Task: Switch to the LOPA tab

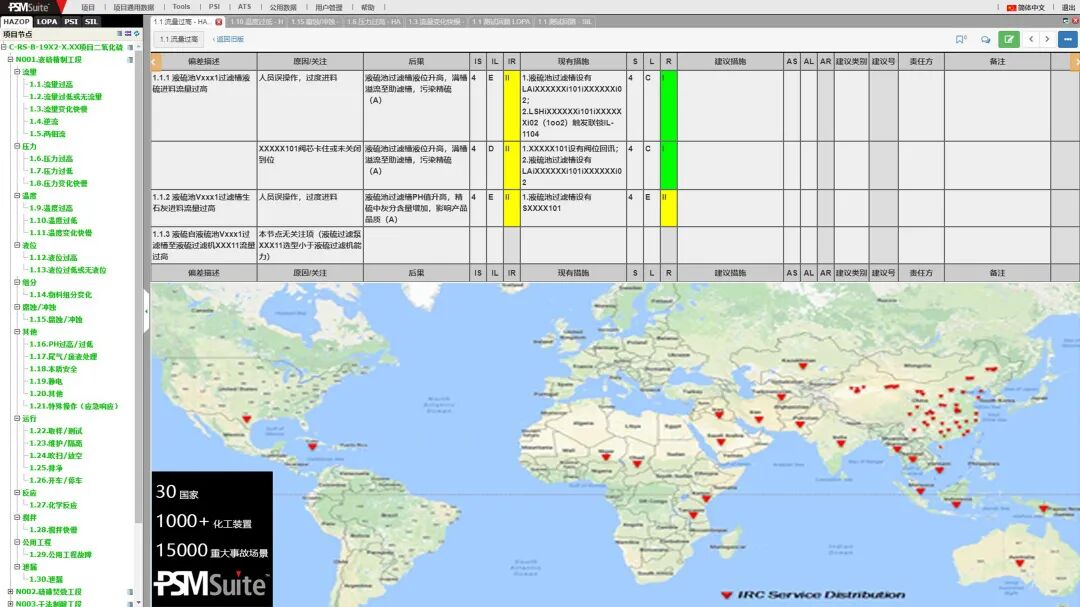Action: [x=47, y=21]
